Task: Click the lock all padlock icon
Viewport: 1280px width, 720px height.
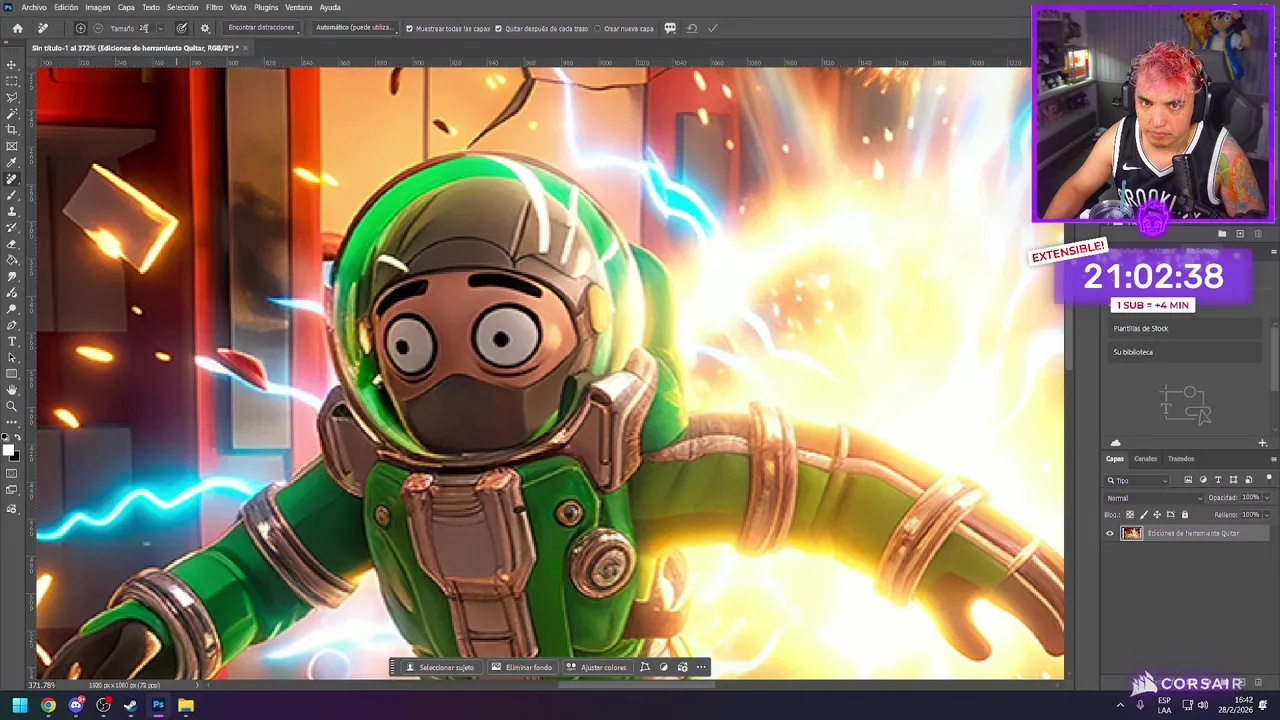Action: (1185, 515)
